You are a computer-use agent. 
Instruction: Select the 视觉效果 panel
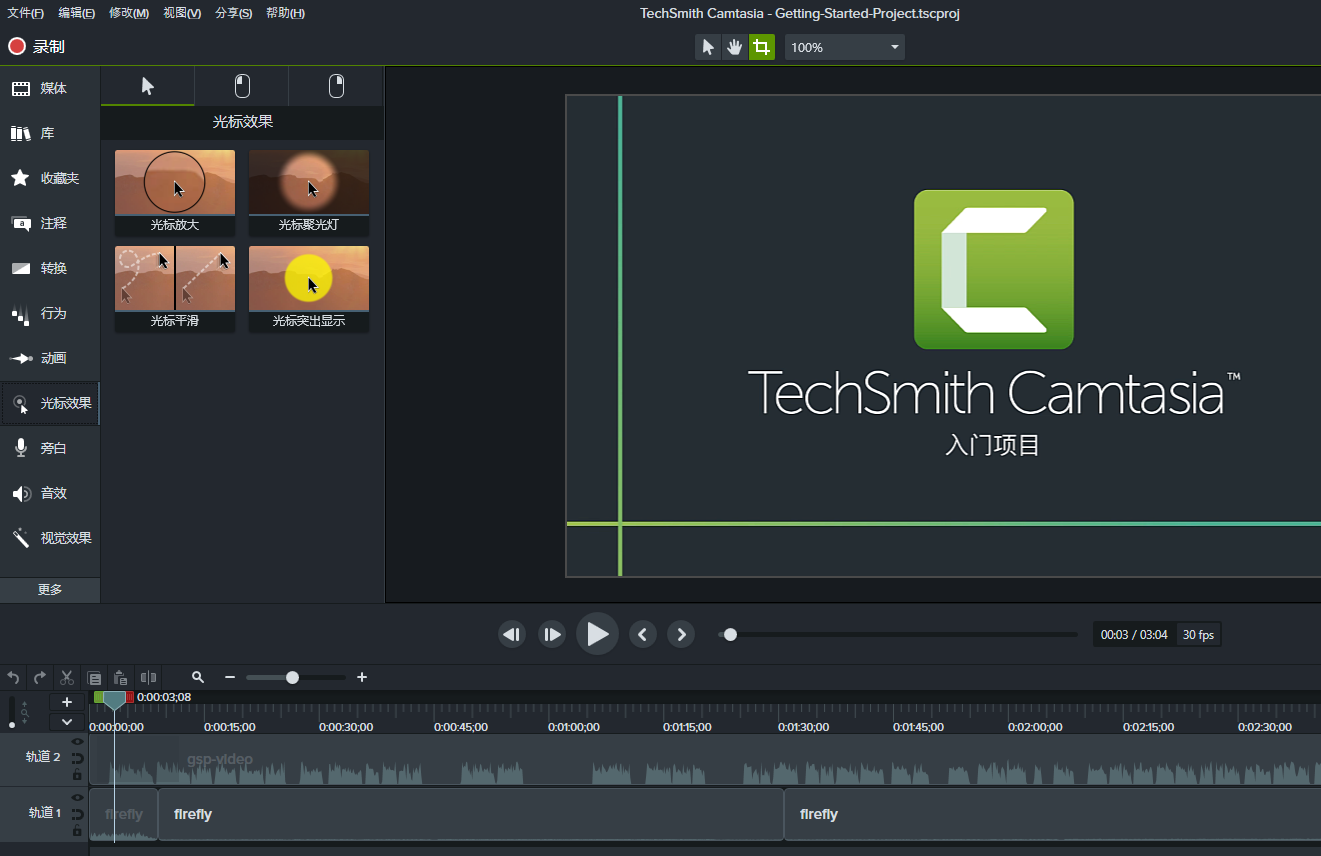coord(49,538)
